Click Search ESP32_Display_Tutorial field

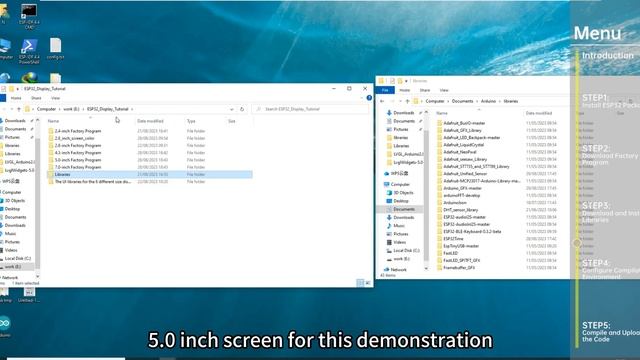(311, 109)
